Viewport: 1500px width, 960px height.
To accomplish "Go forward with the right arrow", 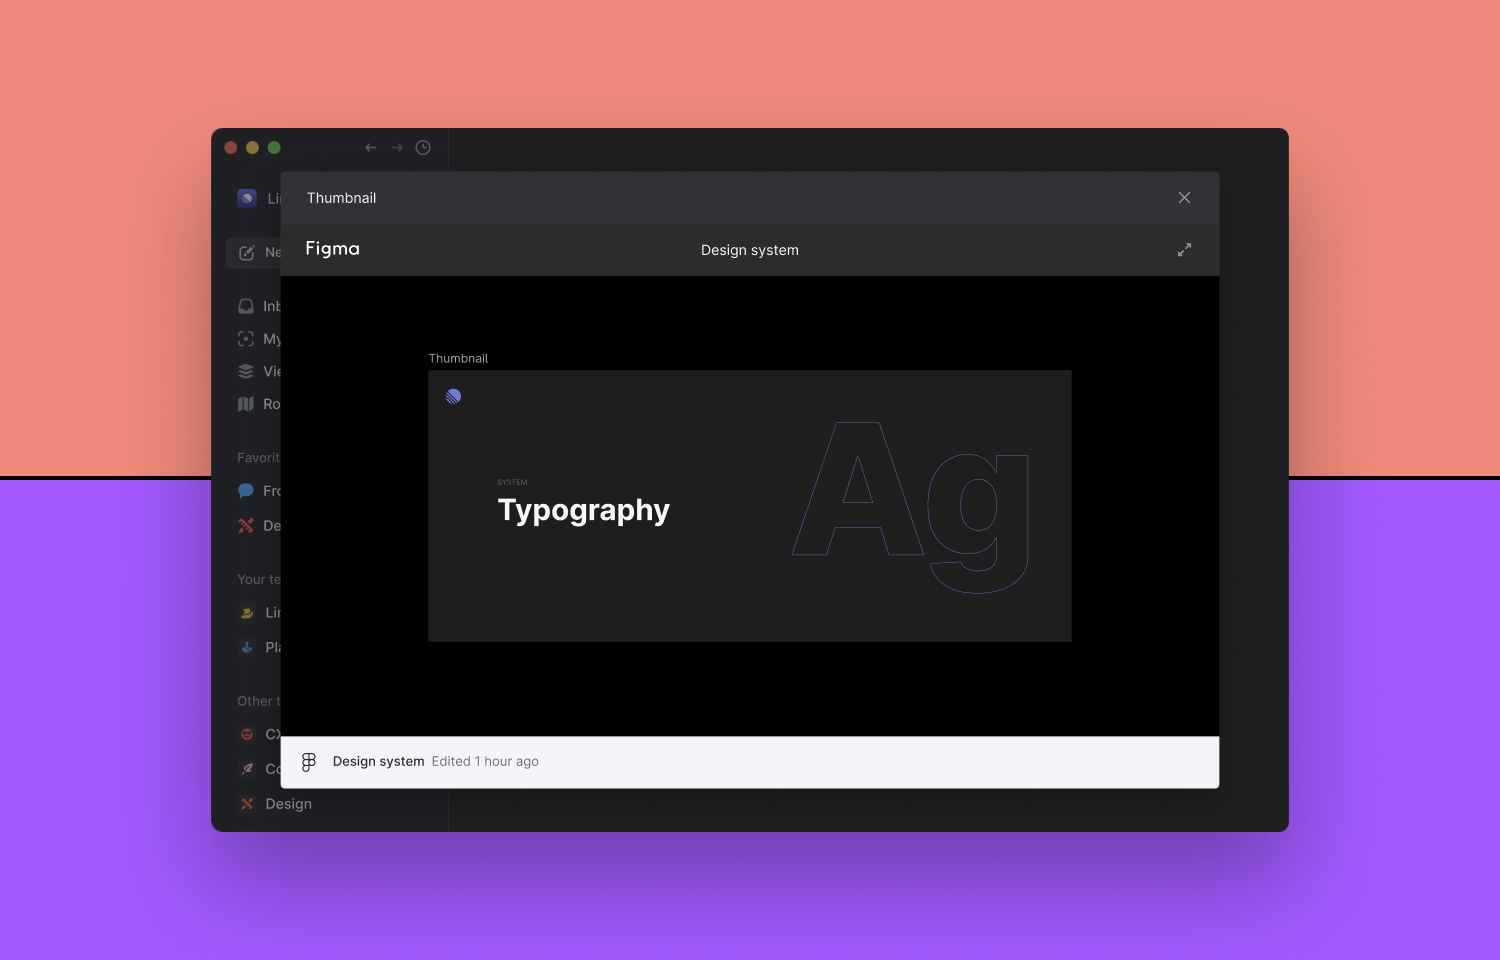I will pyautogui.click(x=397, y=148).
